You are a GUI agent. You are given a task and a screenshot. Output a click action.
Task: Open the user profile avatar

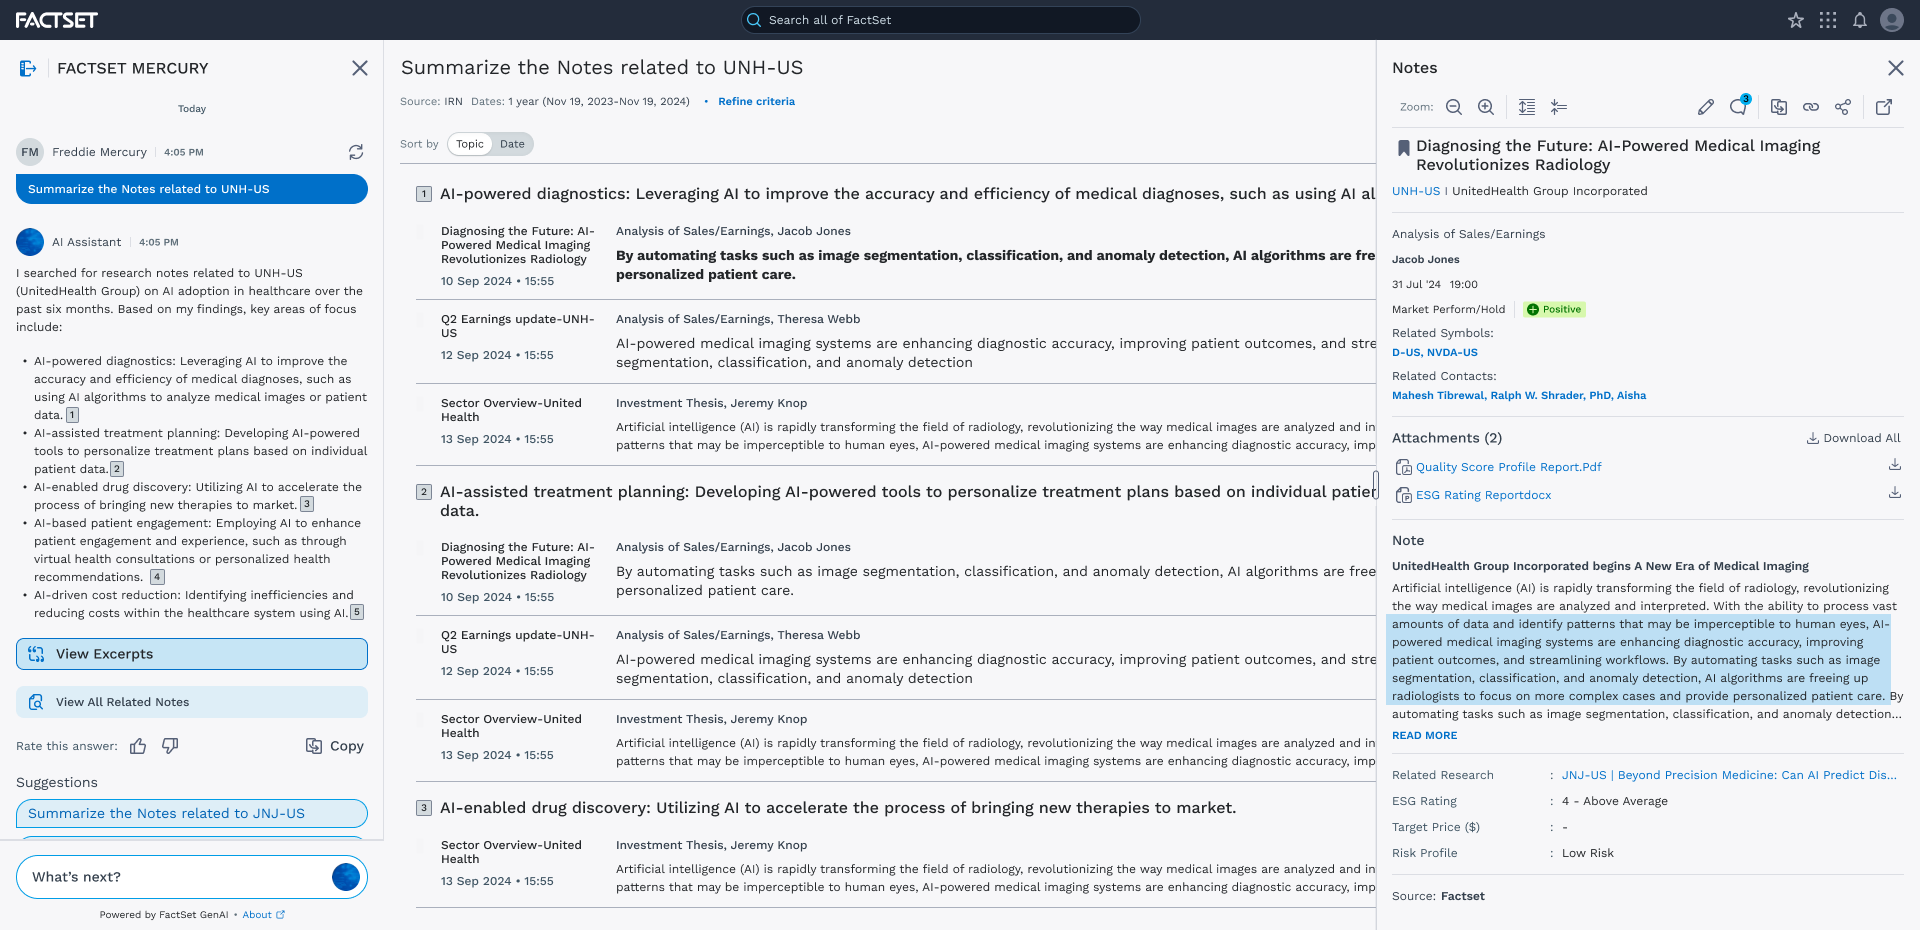pyautogui.click(x=1892, y=20)
